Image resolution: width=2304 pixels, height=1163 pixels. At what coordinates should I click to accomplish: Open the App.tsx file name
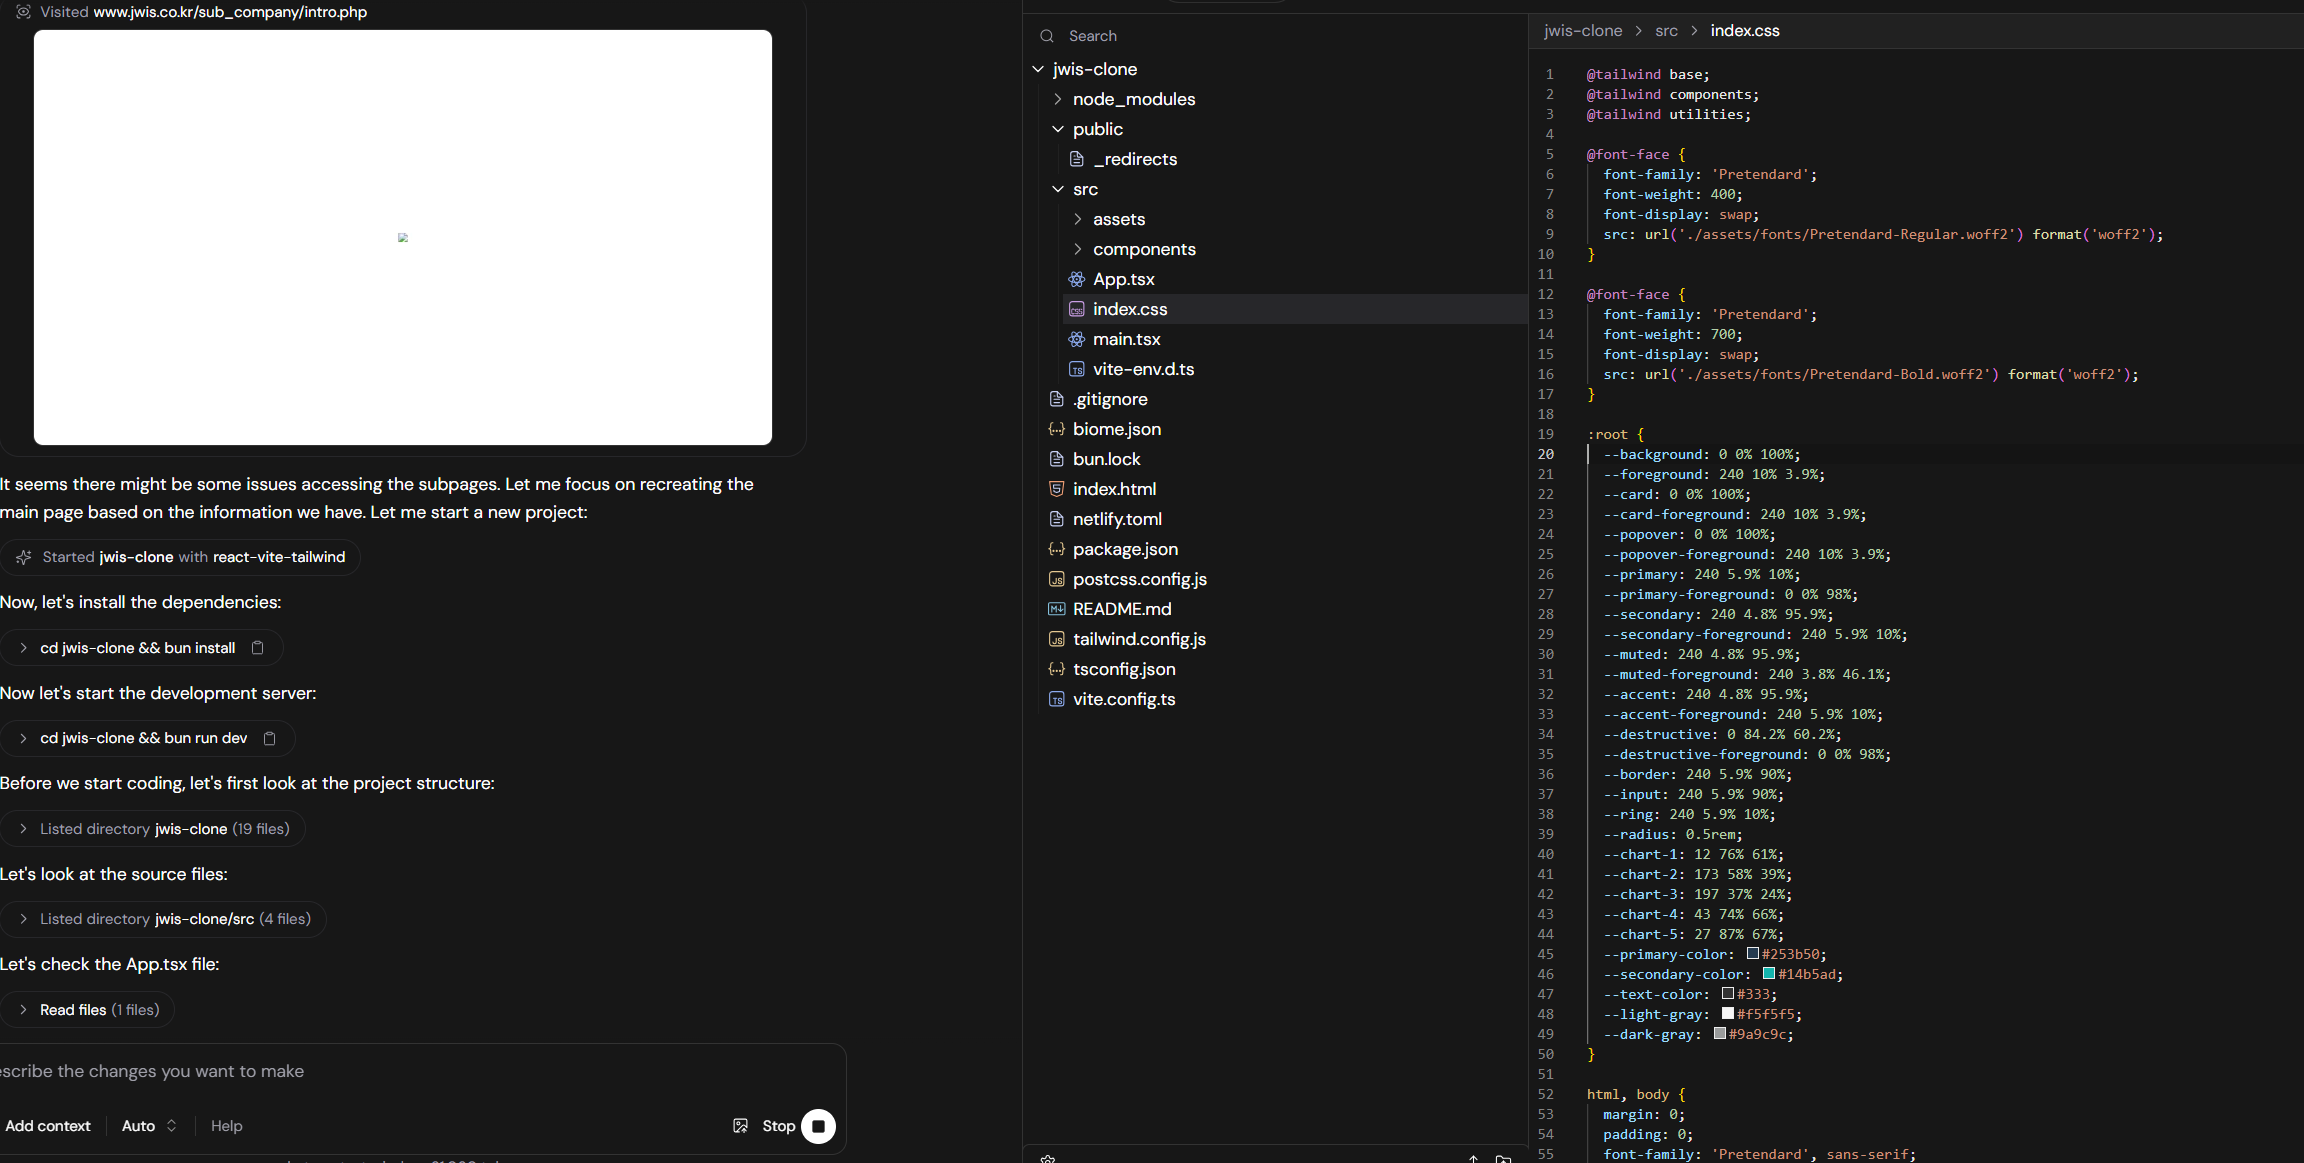pyautogui.click(x=1124, y=279)
